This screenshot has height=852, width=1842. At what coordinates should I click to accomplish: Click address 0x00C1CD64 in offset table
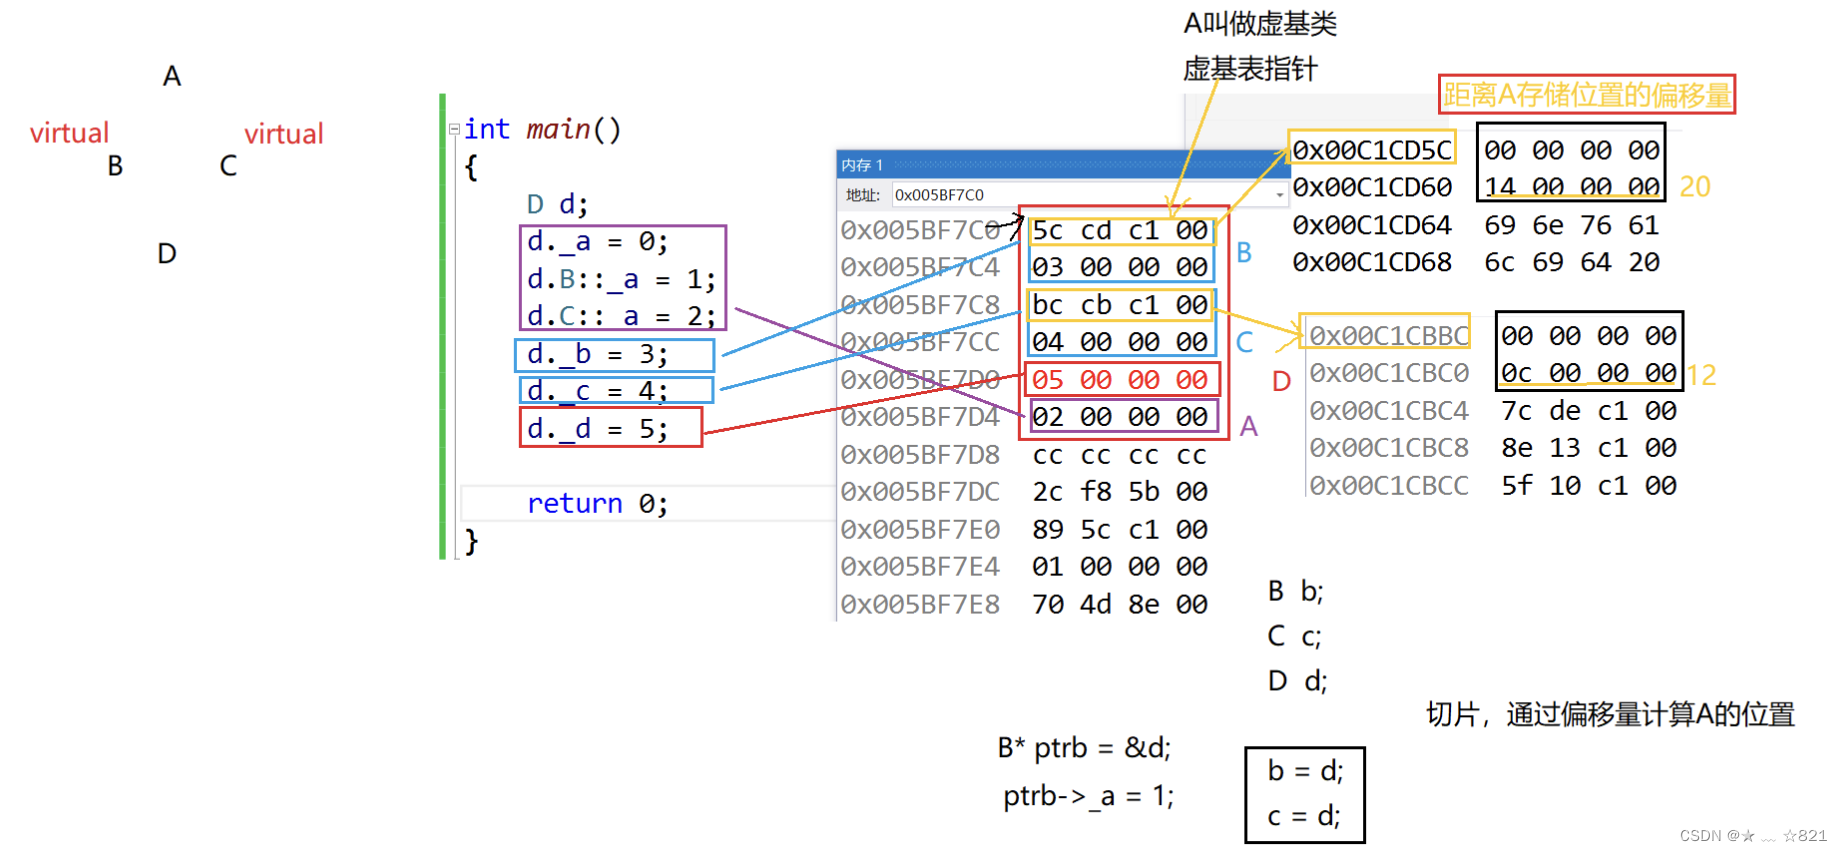(x=1372, y=225)
